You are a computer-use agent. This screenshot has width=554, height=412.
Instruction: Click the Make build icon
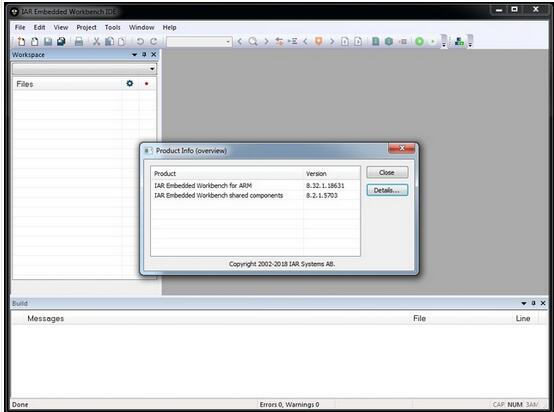[389, 42]
